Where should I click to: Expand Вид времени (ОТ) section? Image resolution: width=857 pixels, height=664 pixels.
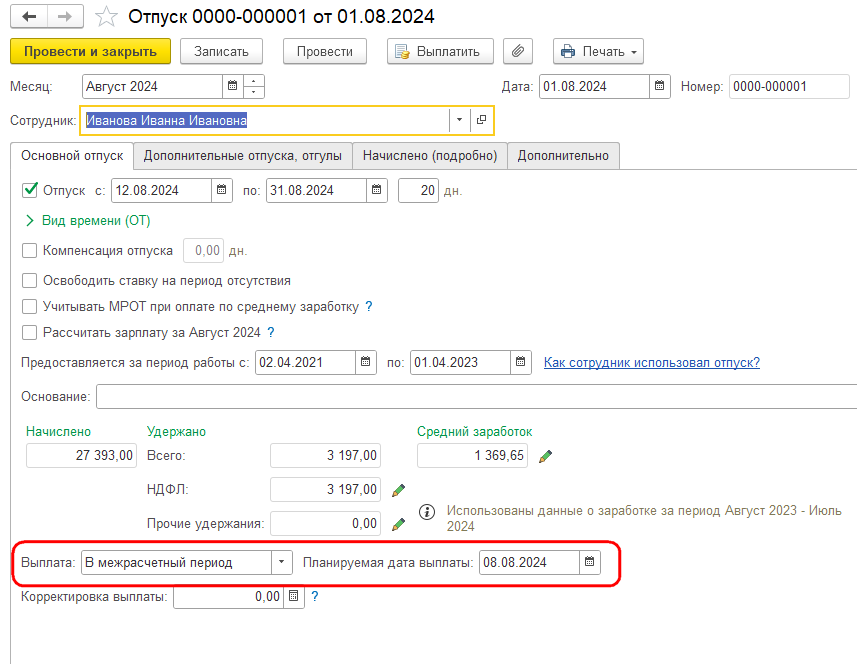coord(88,220)
